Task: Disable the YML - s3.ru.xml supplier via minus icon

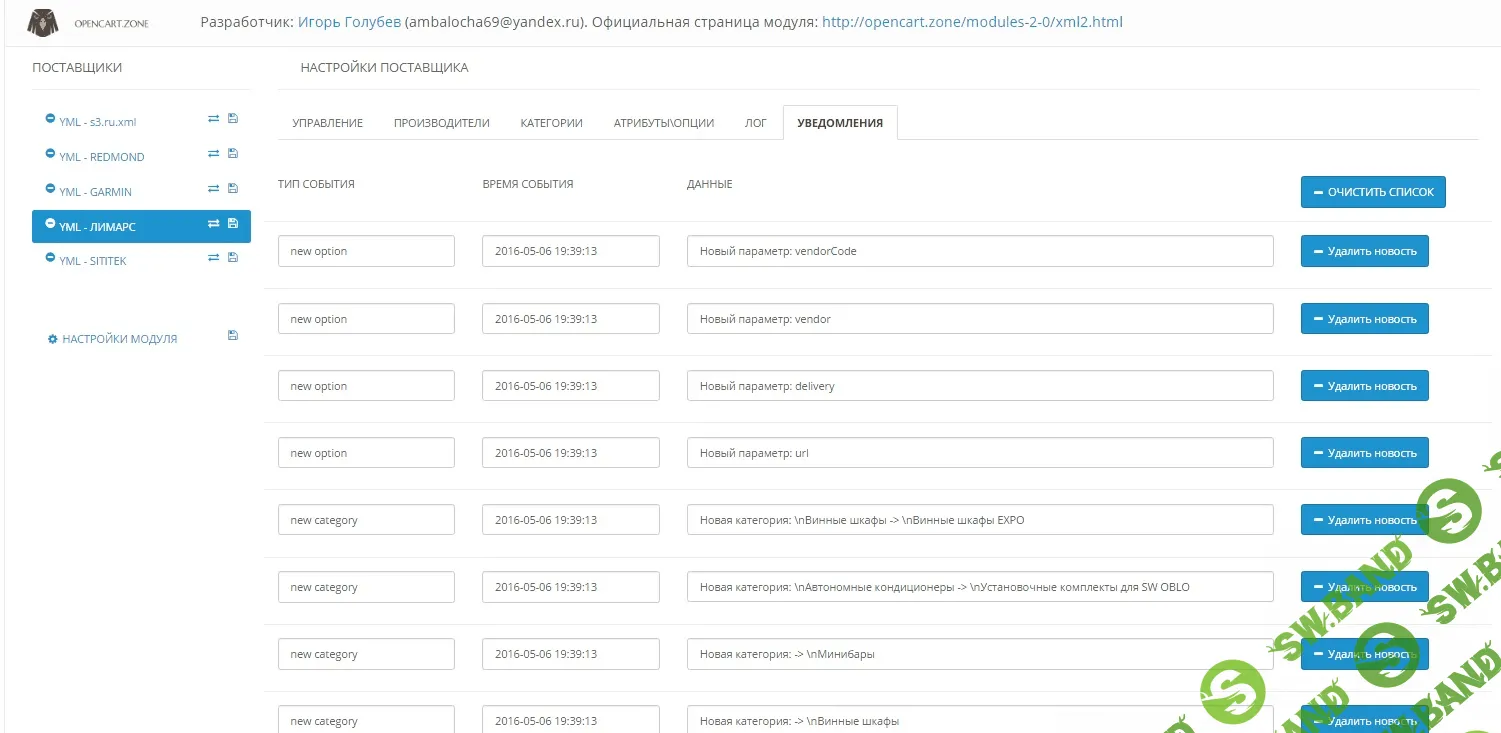Action: (50, 117)
